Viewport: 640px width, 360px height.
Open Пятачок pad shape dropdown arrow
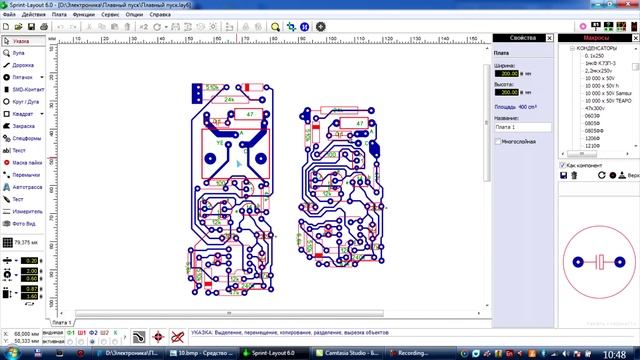[x=42, y=77]
